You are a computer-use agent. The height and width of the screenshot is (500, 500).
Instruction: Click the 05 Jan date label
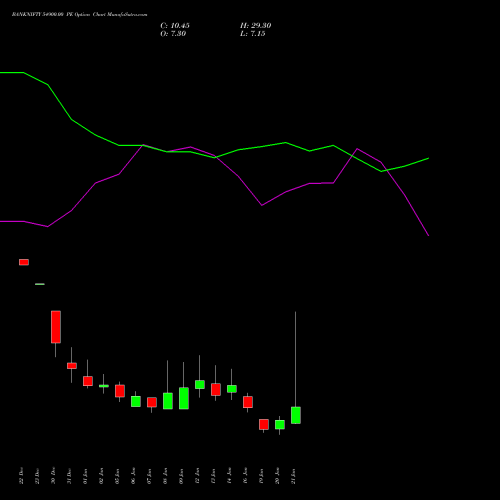click(x=118, y=476)
